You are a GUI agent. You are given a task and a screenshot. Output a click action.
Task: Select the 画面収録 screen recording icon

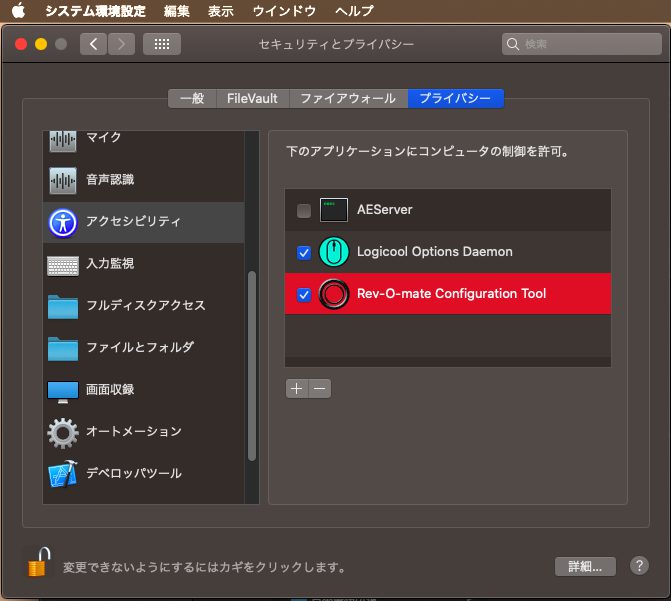coord(63,390)
